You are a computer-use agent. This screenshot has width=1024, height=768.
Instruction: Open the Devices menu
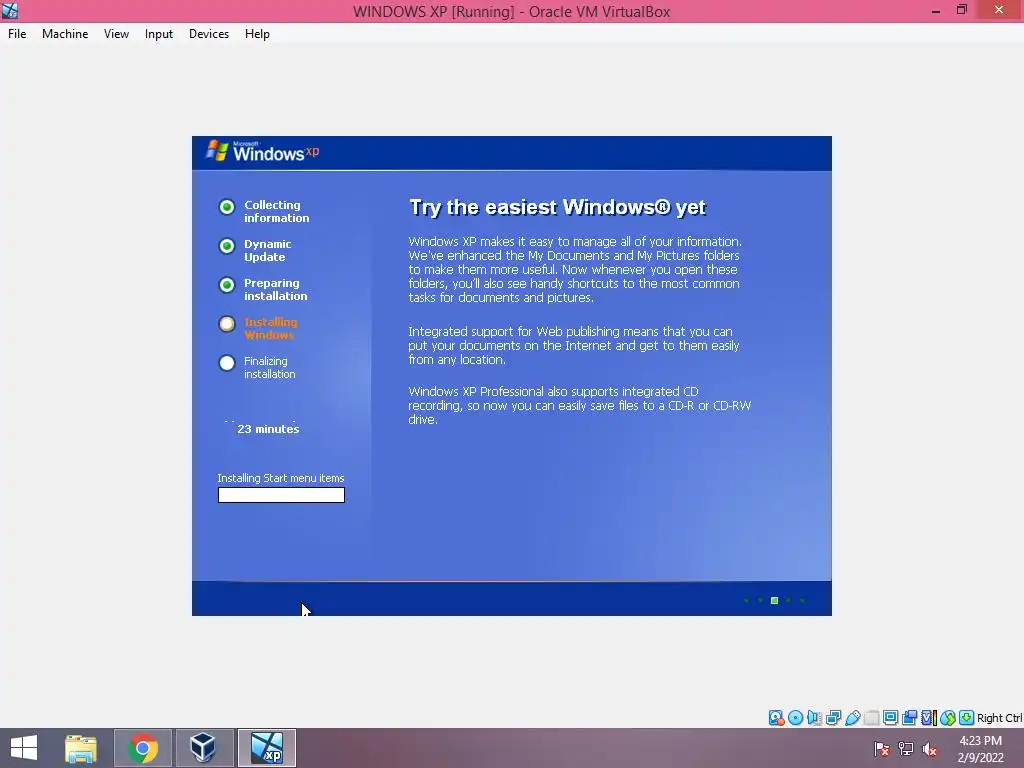pos(208,34)
